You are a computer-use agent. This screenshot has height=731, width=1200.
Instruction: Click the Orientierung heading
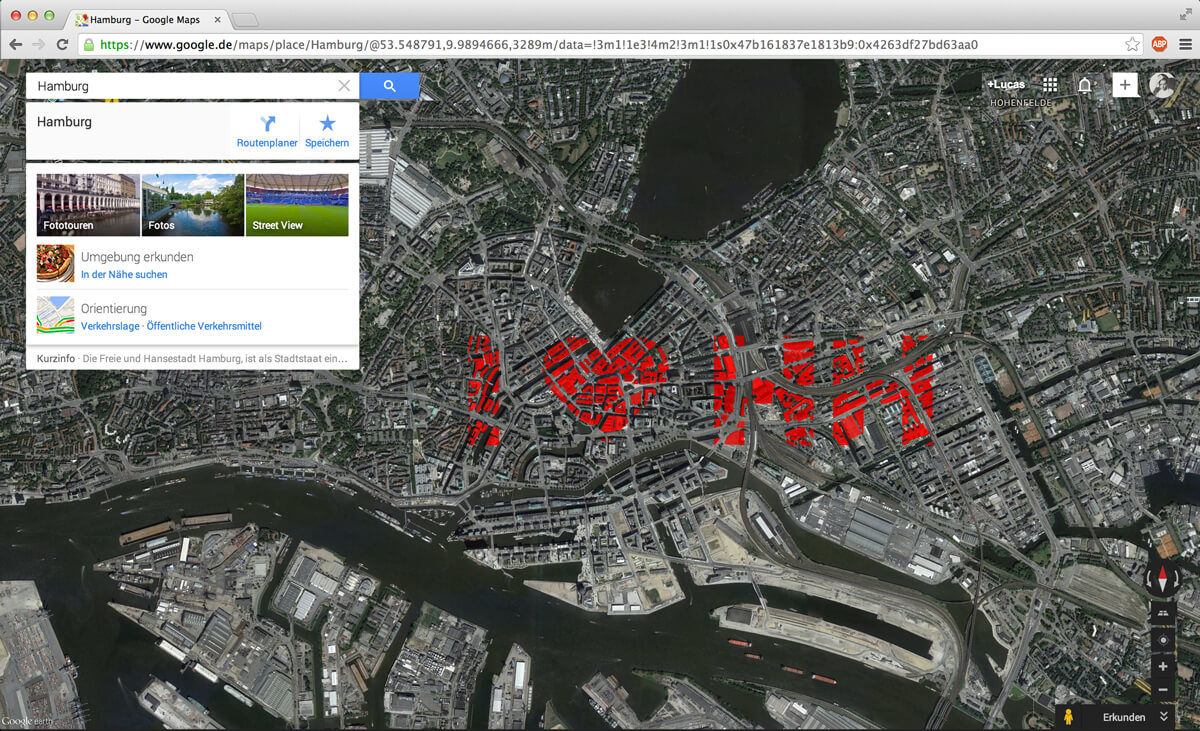pos(114,309)
